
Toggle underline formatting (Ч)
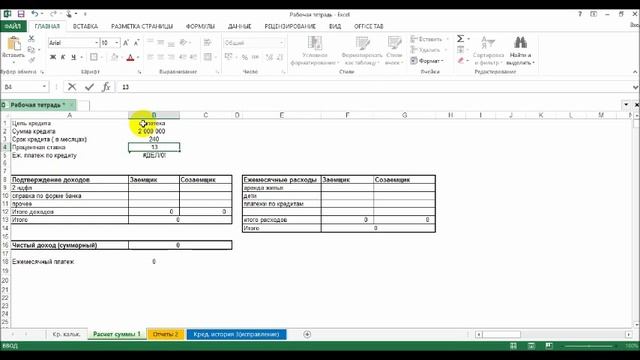[x=73, y=57]
